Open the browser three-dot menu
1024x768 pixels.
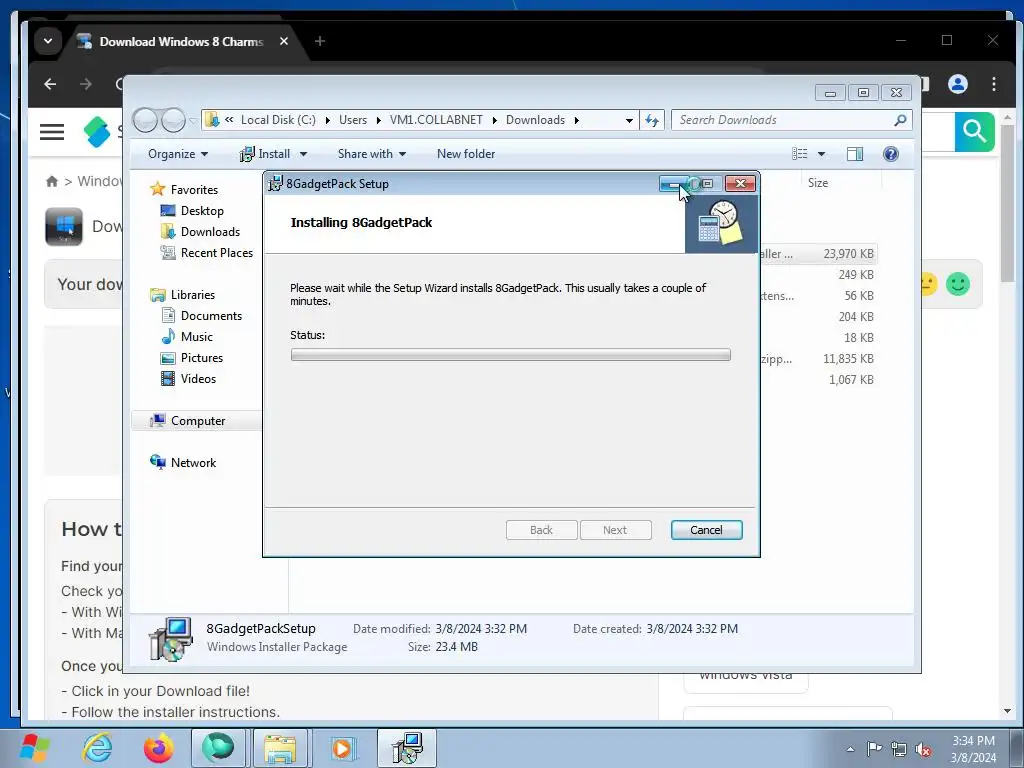[x=993, y=84]
